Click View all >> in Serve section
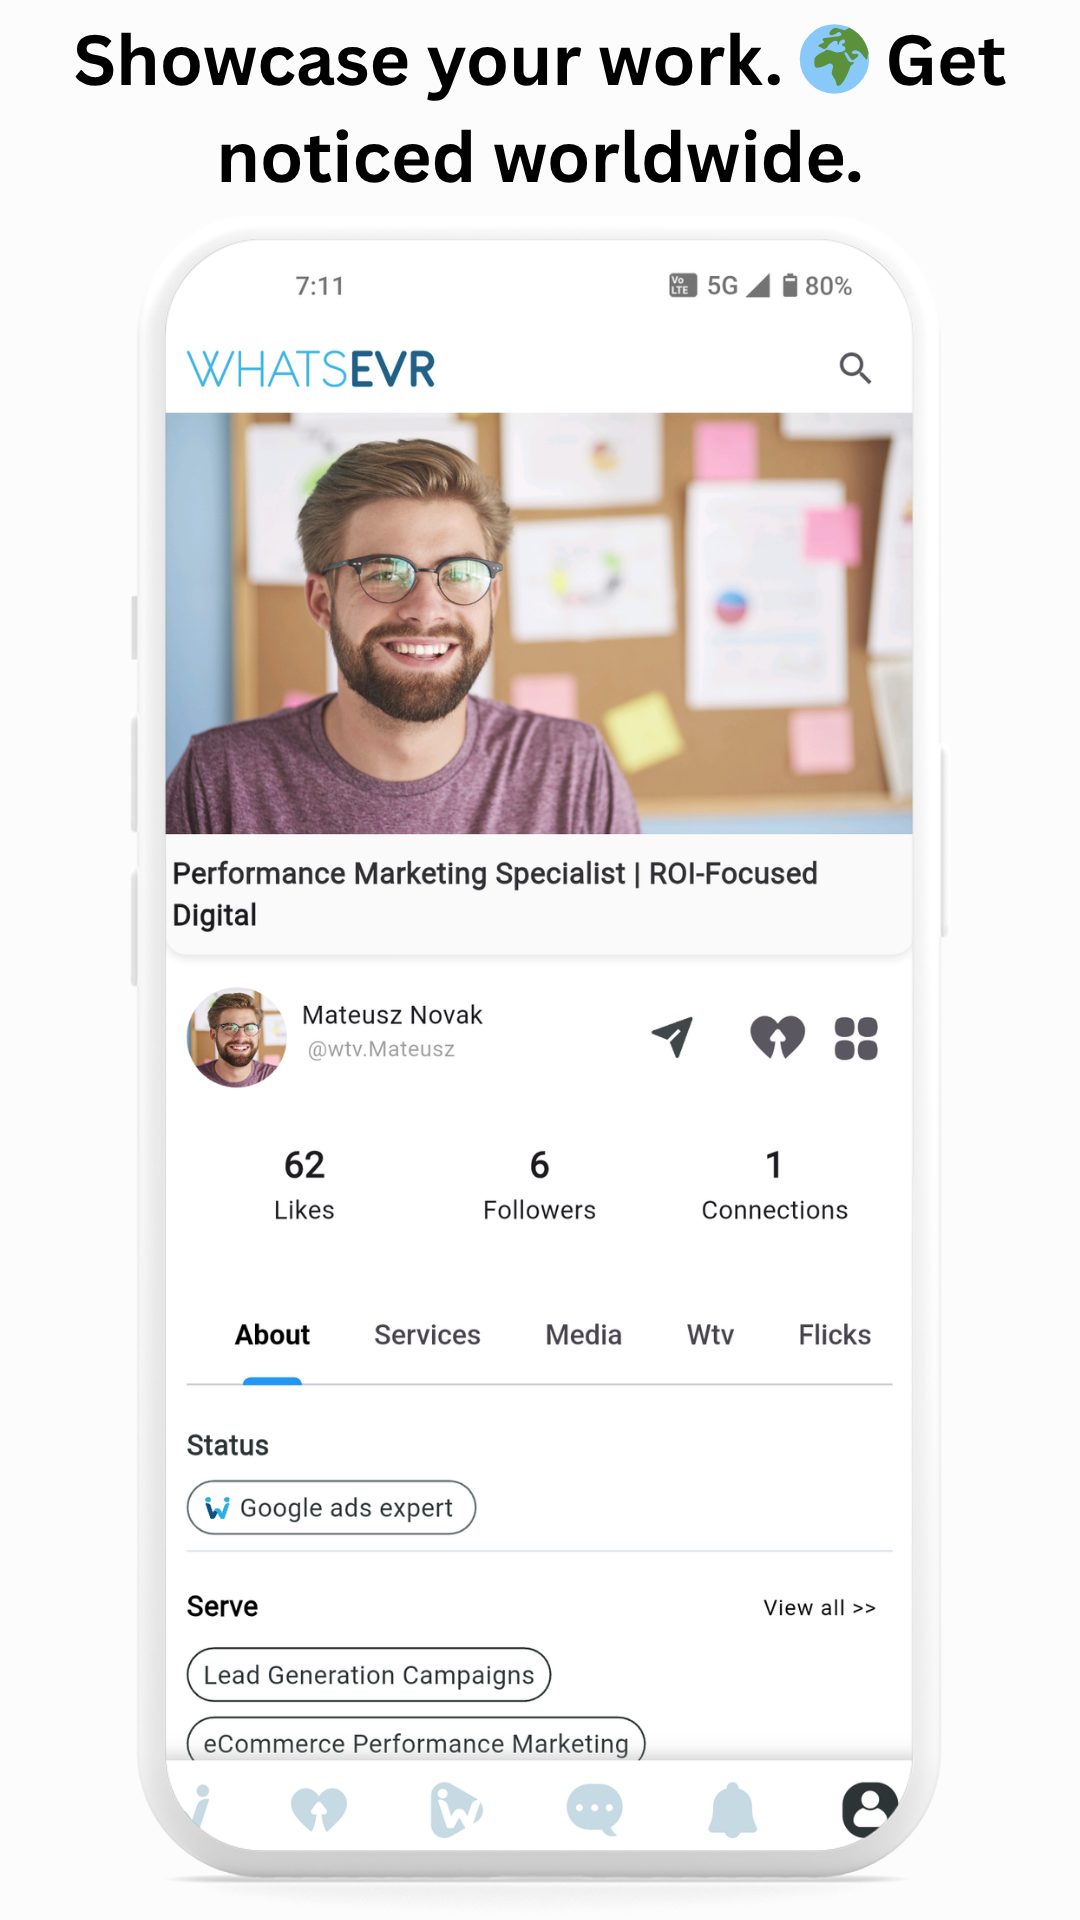Screen dimensions: 1080x1920 click(819, 1608)
